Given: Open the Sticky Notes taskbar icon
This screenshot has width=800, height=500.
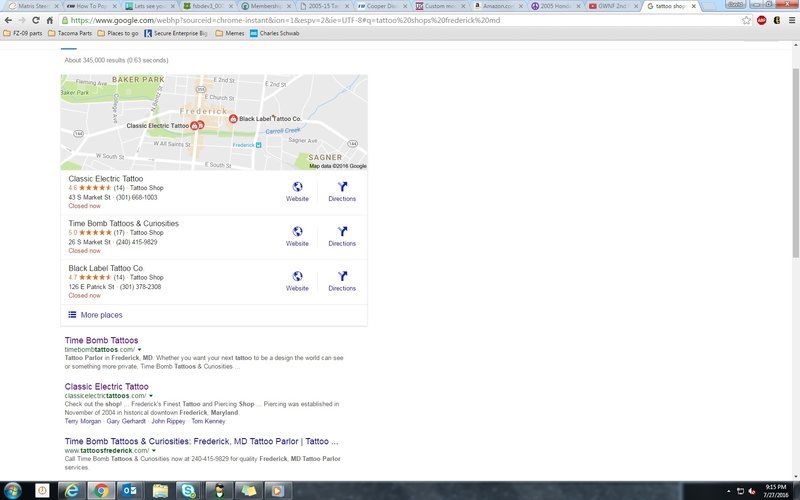Looking at the screenshot, I should pyautogui.click(x=248, y=491).
